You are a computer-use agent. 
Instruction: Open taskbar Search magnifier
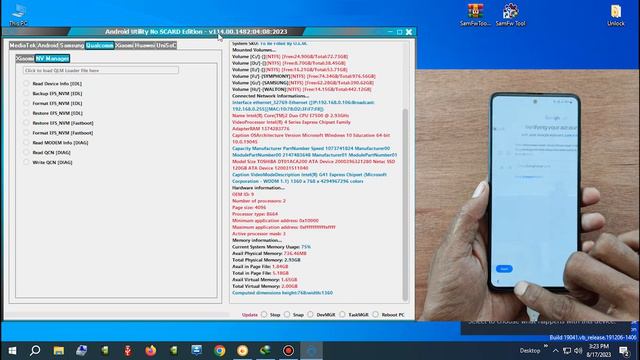point(35,351)
